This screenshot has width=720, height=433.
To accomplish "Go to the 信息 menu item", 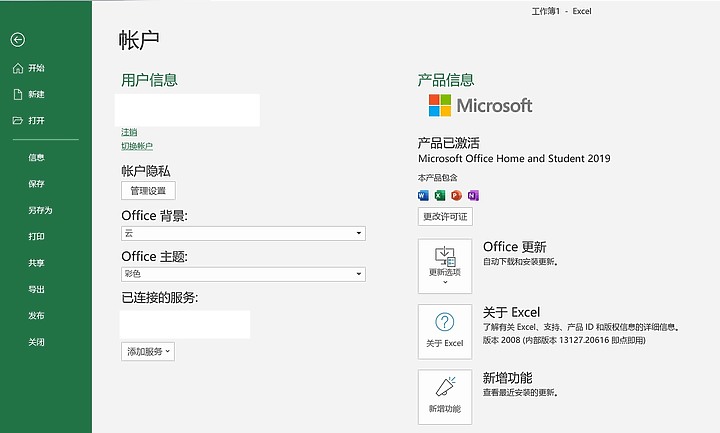I will 36,157.
